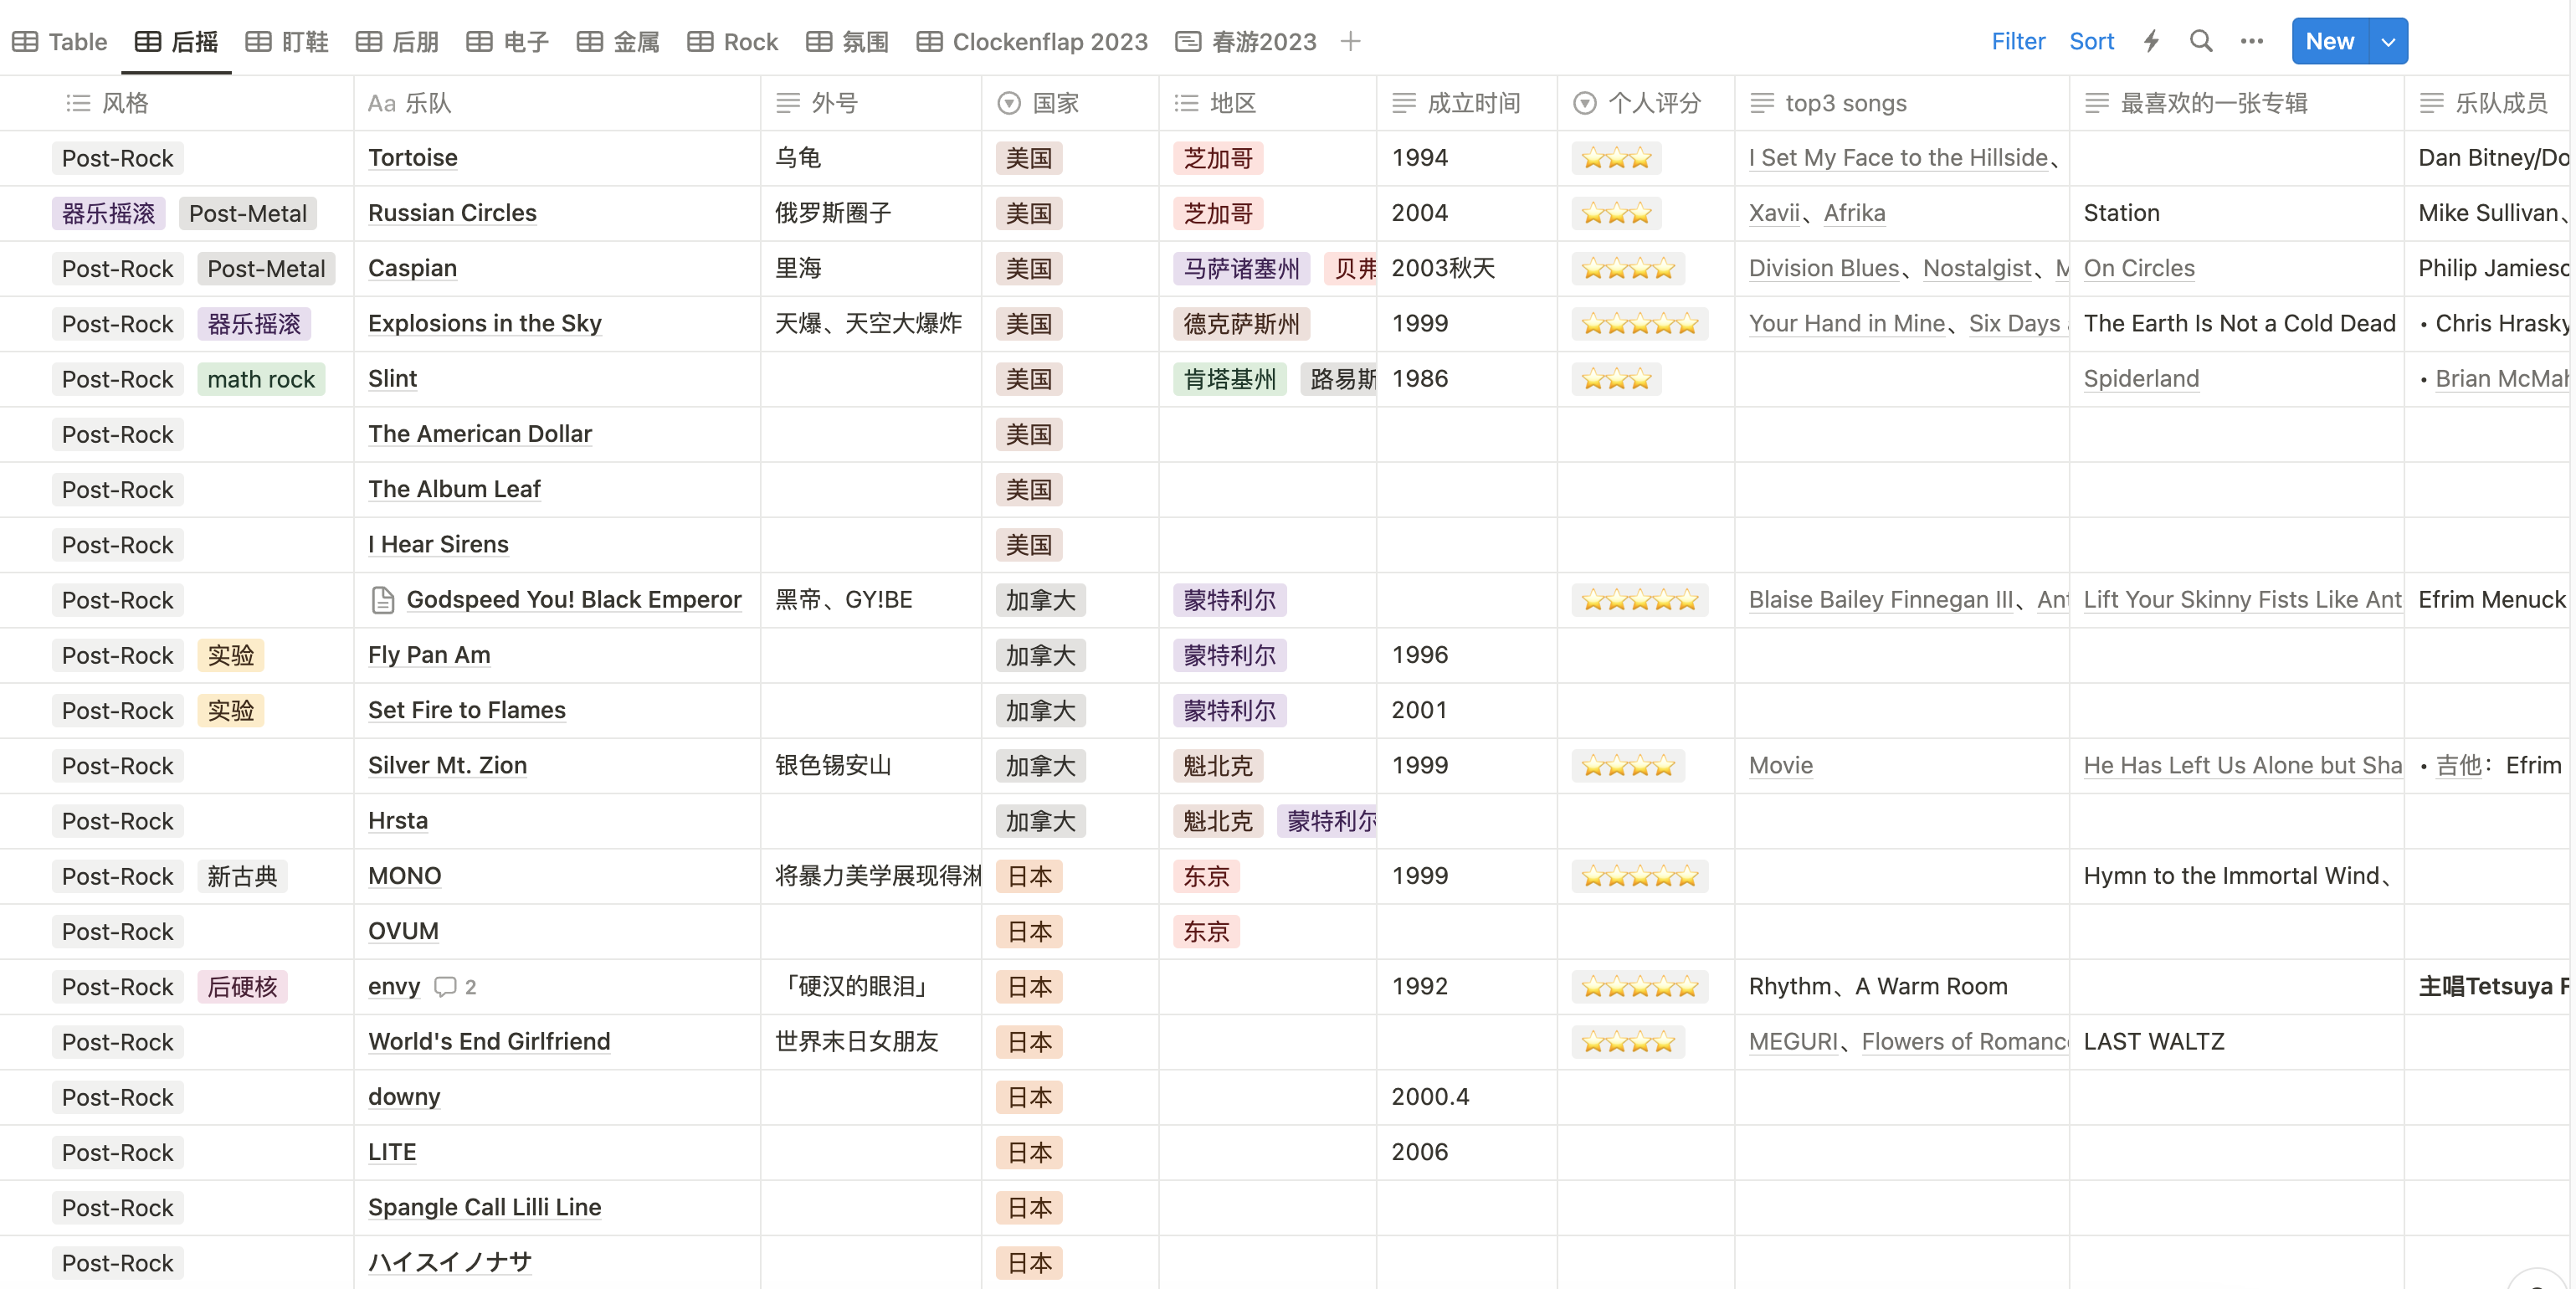Open the top3 songs column header menu

click(x=1845, y=103)
